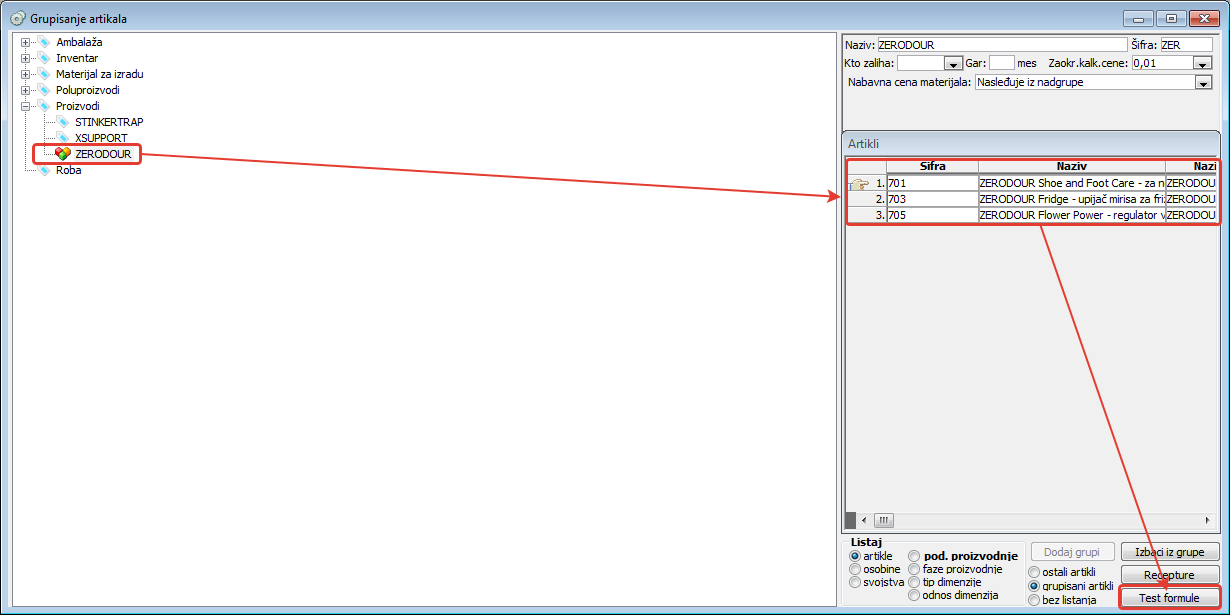
Task: Click the tag icon next to Roba
Action: tap(44, 170)
